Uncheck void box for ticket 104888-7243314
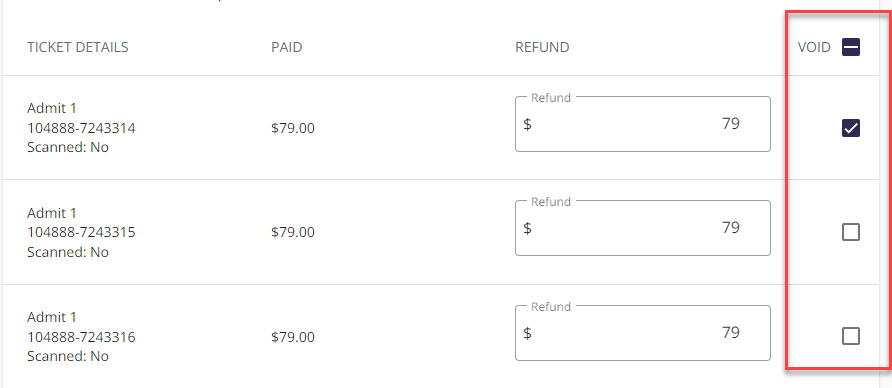 tap(850, 129)
